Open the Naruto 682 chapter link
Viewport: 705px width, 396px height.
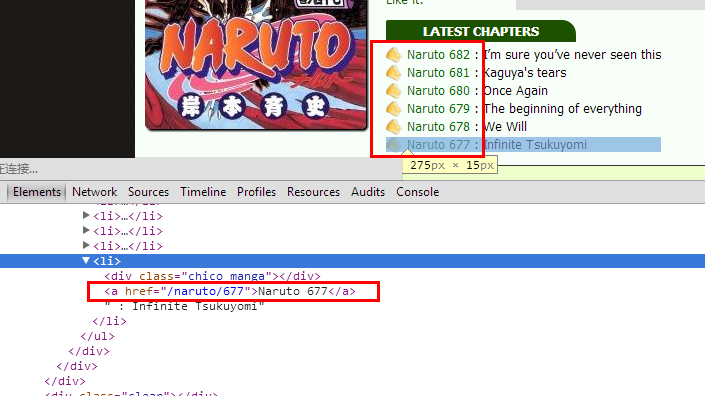click(438, 55)
